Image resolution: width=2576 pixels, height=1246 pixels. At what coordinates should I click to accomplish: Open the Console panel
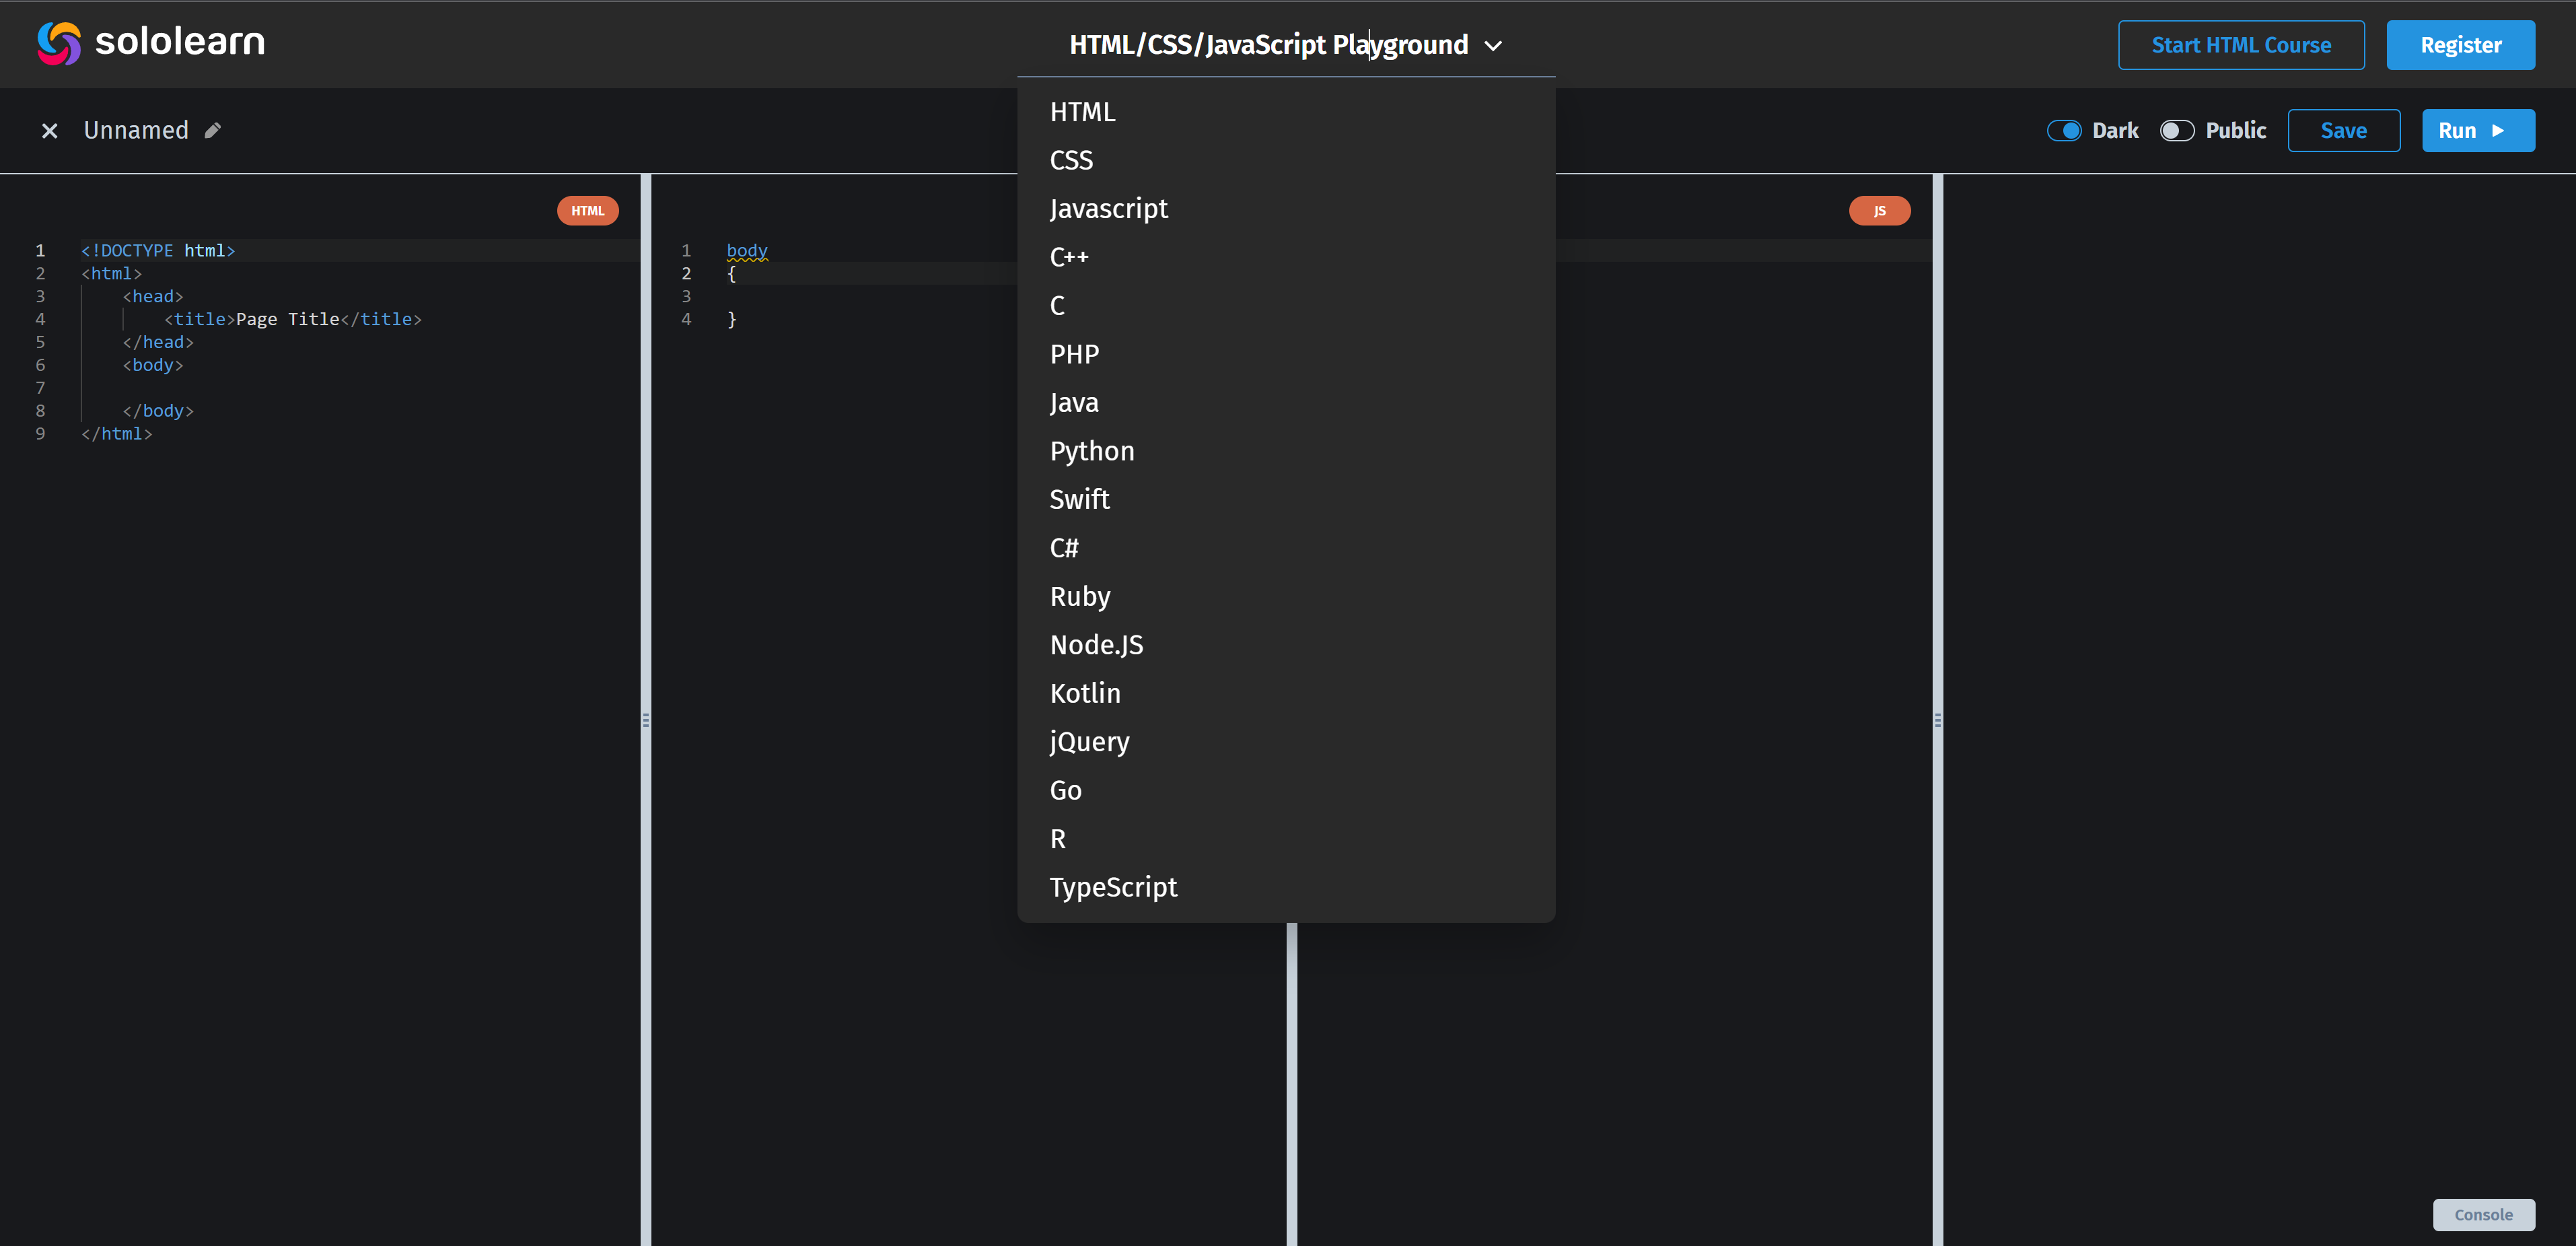click(x=2483, y=1215)
